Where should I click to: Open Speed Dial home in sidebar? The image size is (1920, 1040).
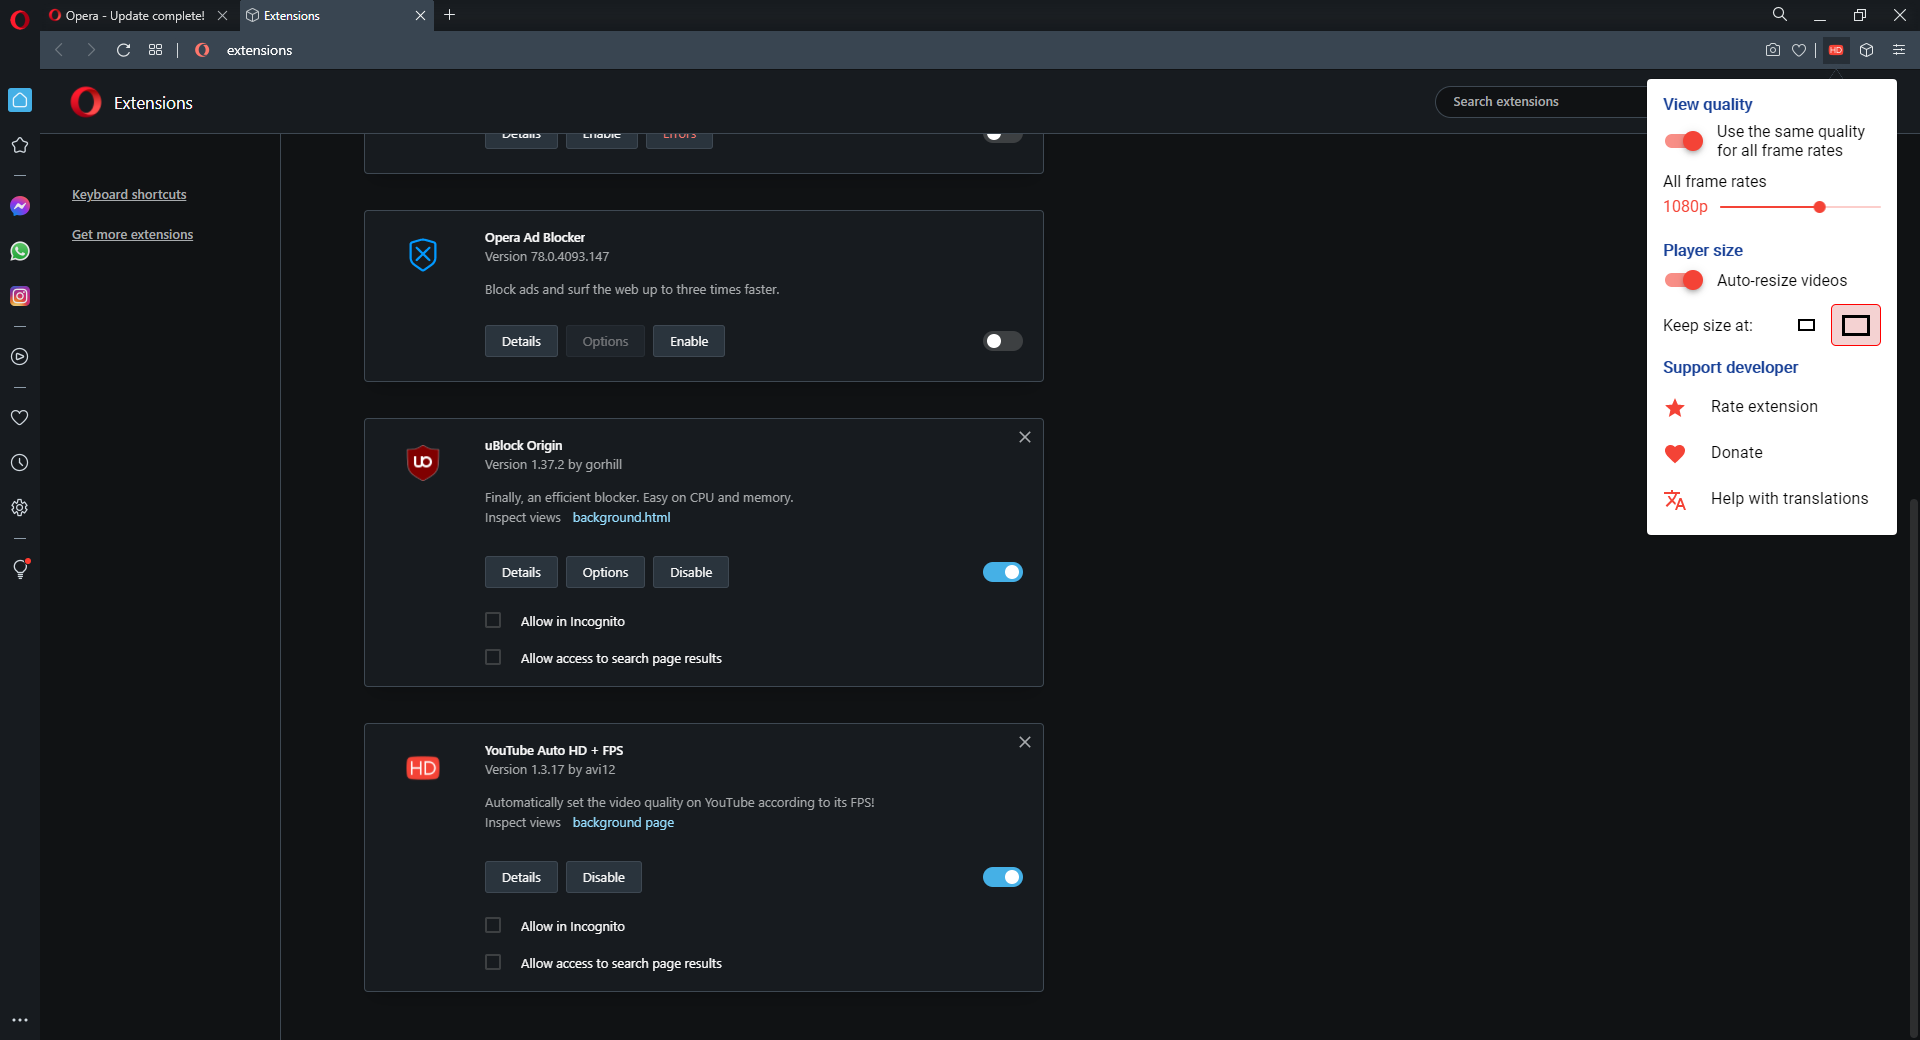click(20, 100)
